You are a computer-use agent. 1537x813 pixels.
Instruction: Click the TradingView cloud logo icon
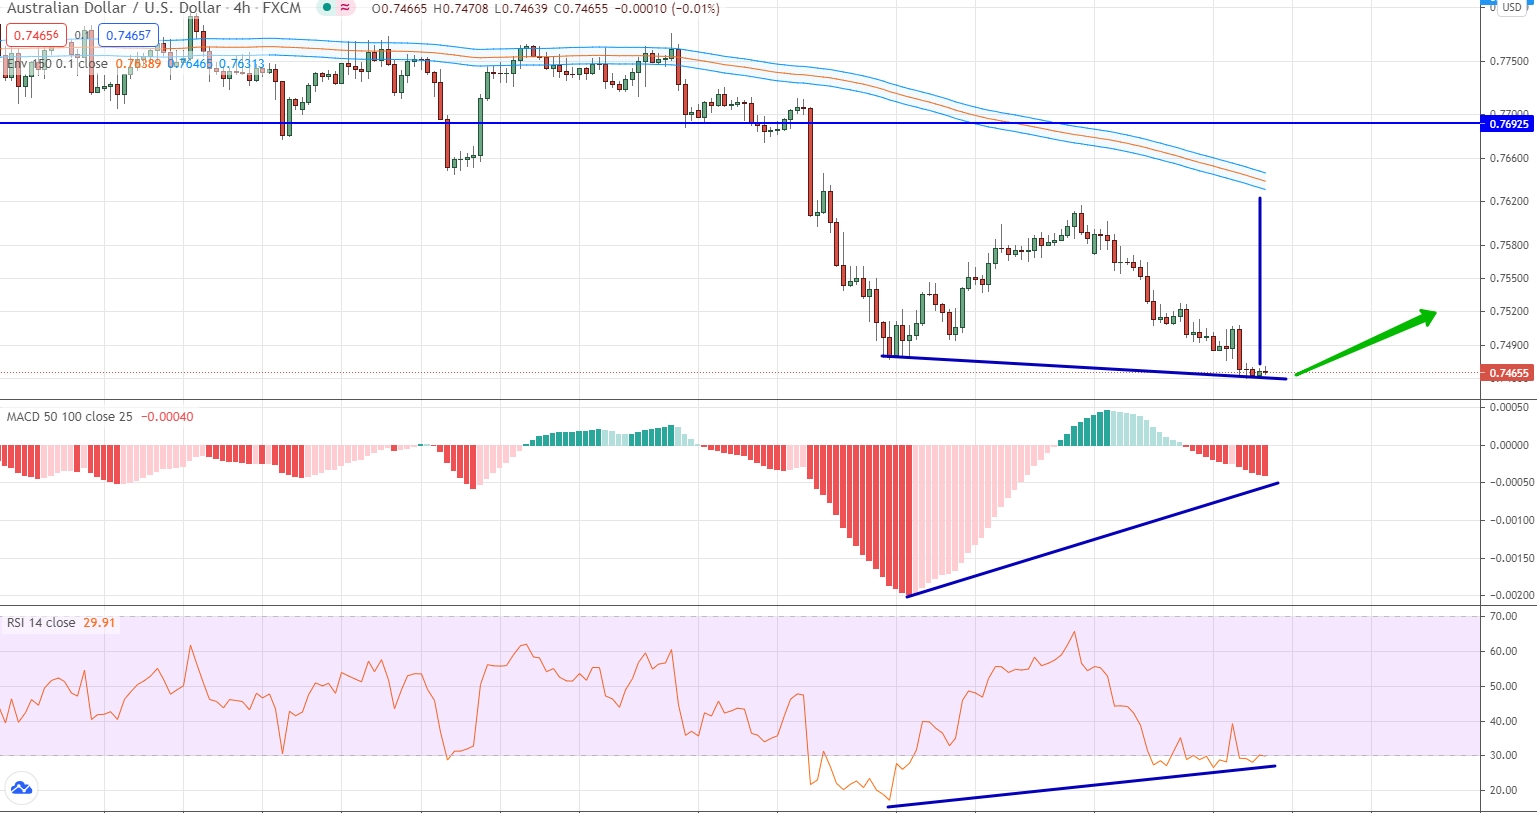21,788
